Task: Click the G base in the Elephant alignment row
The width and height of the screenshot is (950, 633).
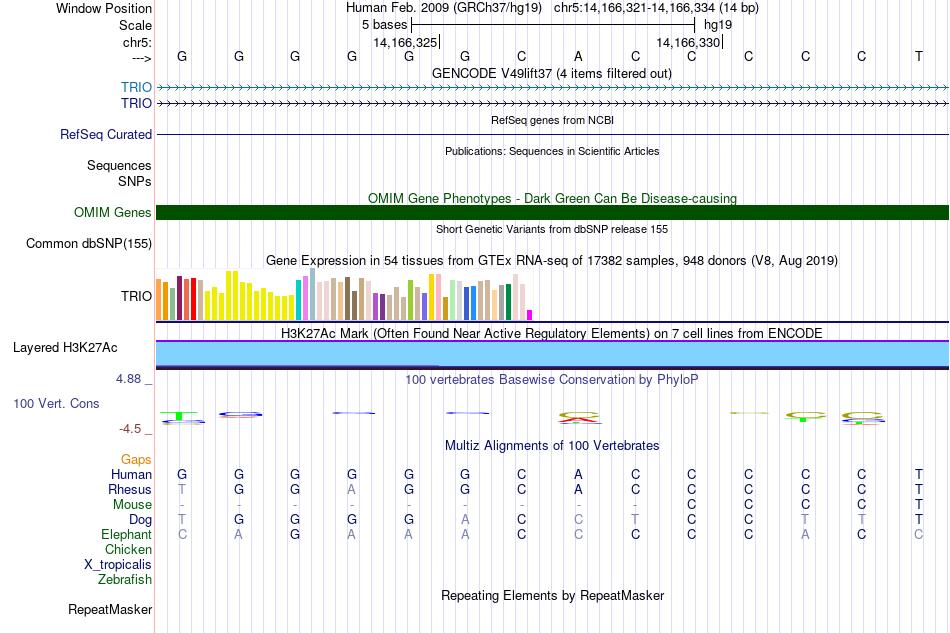Action: pos(295,534)
